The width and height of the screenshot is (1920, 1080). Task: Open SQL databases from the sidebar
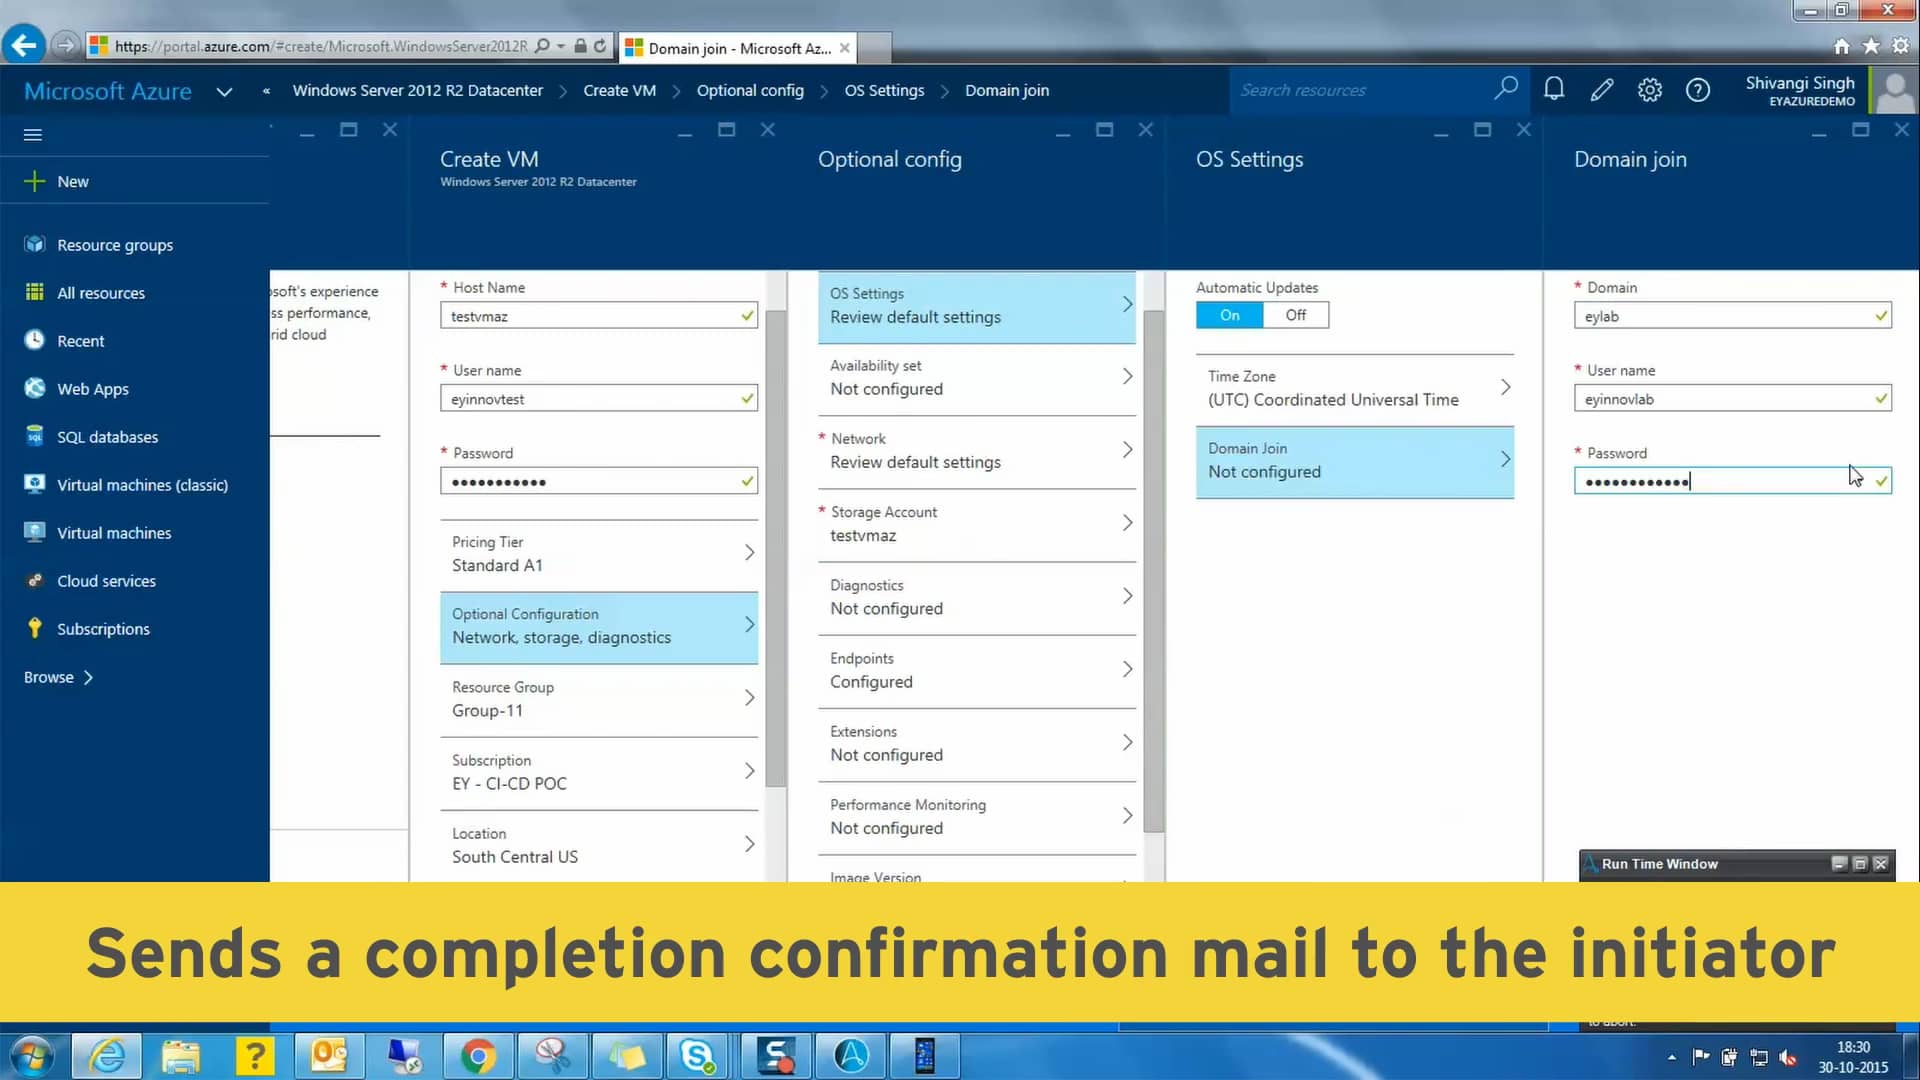tap(107, 436)
